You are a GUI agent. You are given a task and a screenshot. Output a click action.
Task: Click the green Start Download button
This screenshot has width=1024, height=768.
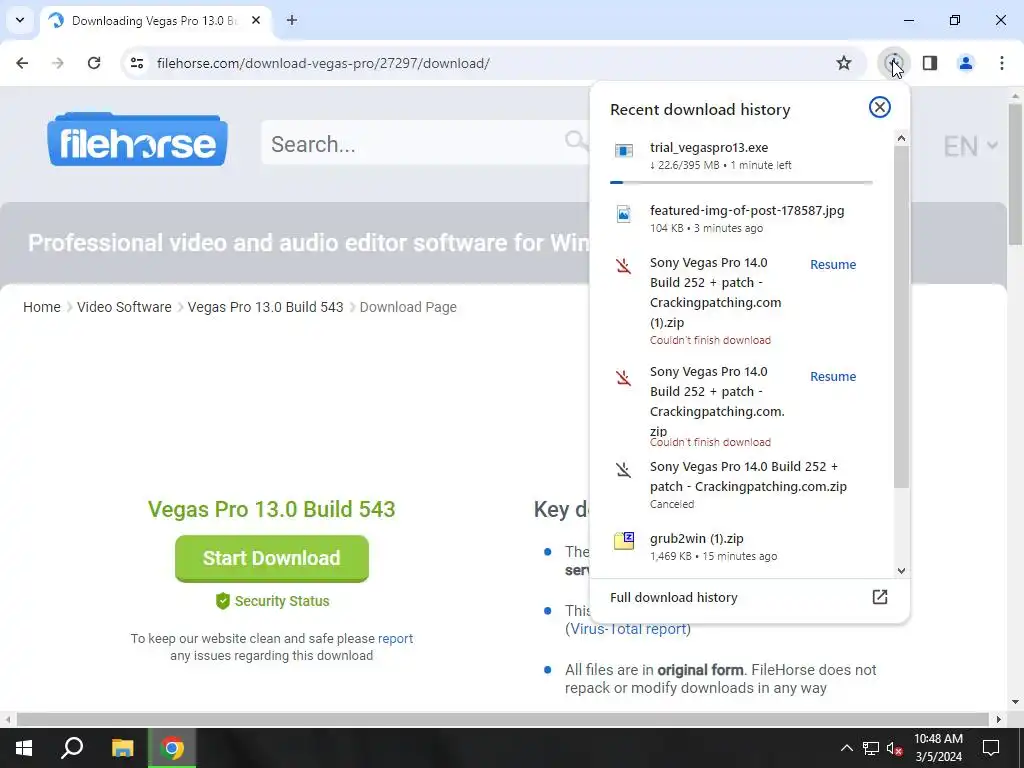tap(272, 558)
